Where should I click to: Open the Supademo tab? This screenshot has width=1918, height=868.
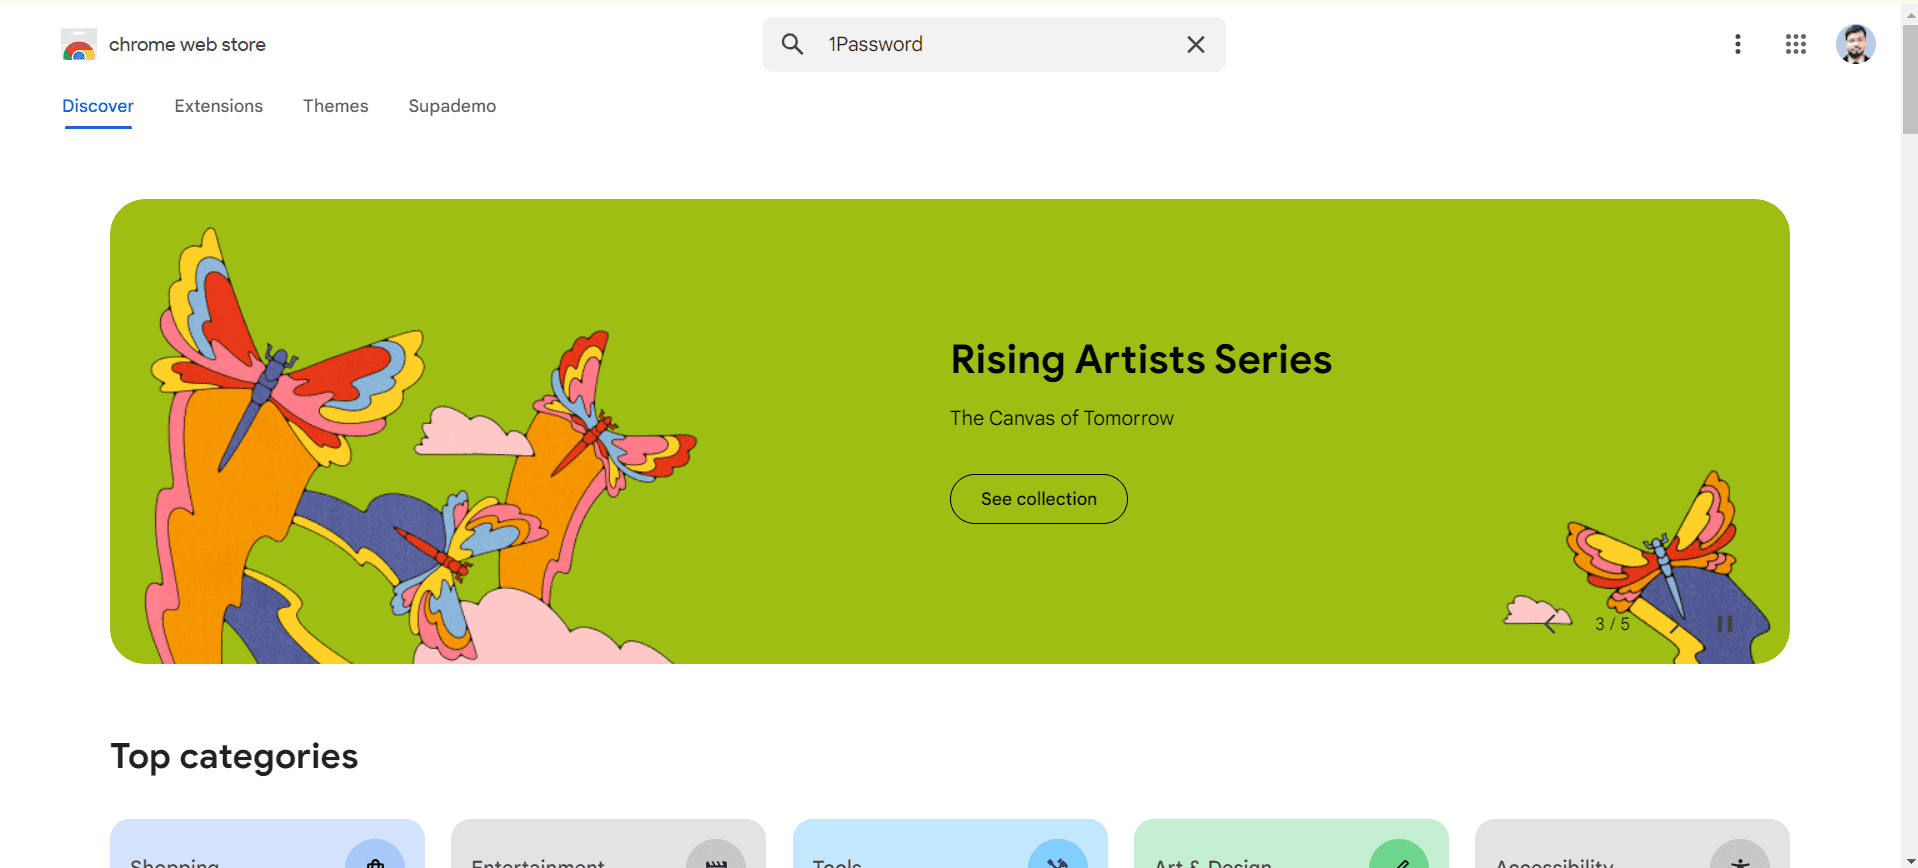452,106
